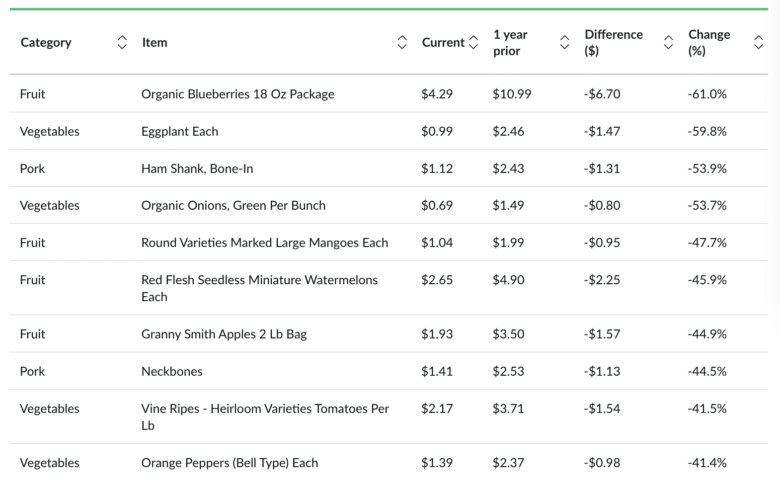This screenshot has width=780, height=487.
Task: Click the sort arrows next to Category
Action: point(122,42)
